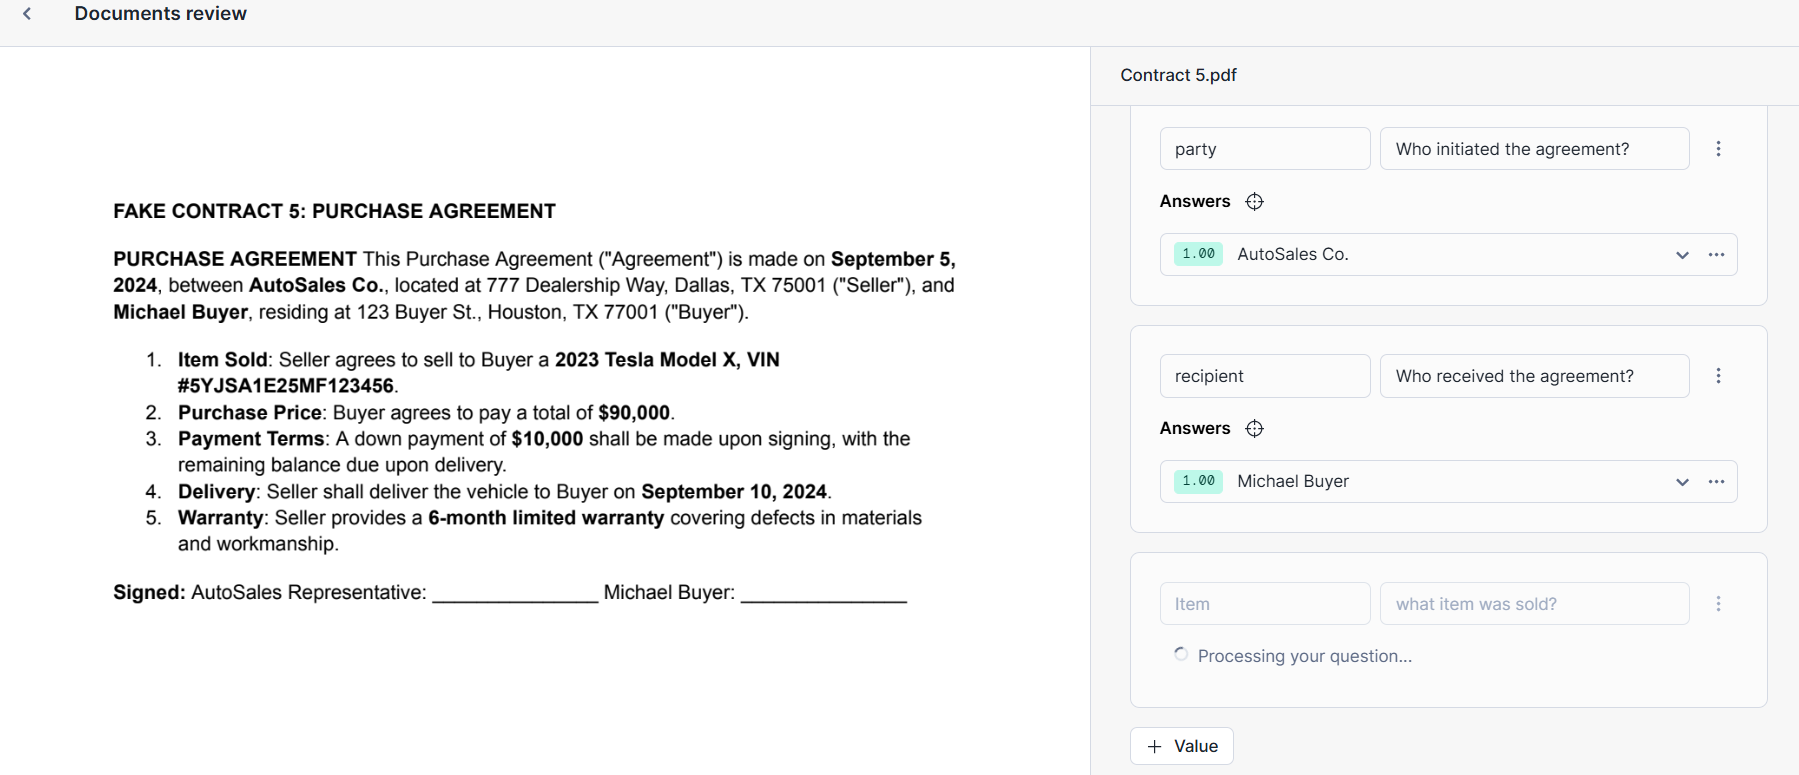Viewport: 1799px width, 775px height.
Task: Open the three-dot menu for recipient field
Action: [1718, 376]
